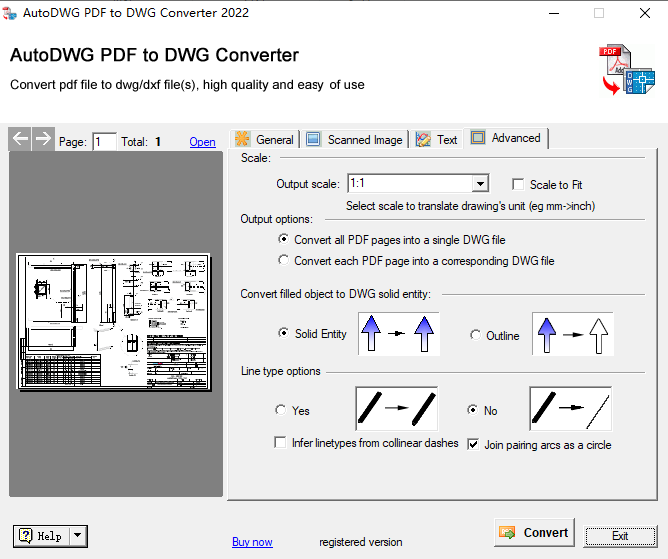Click the 'registered version' text
Screen dimensions: 668x559
[x=360, y=542]
